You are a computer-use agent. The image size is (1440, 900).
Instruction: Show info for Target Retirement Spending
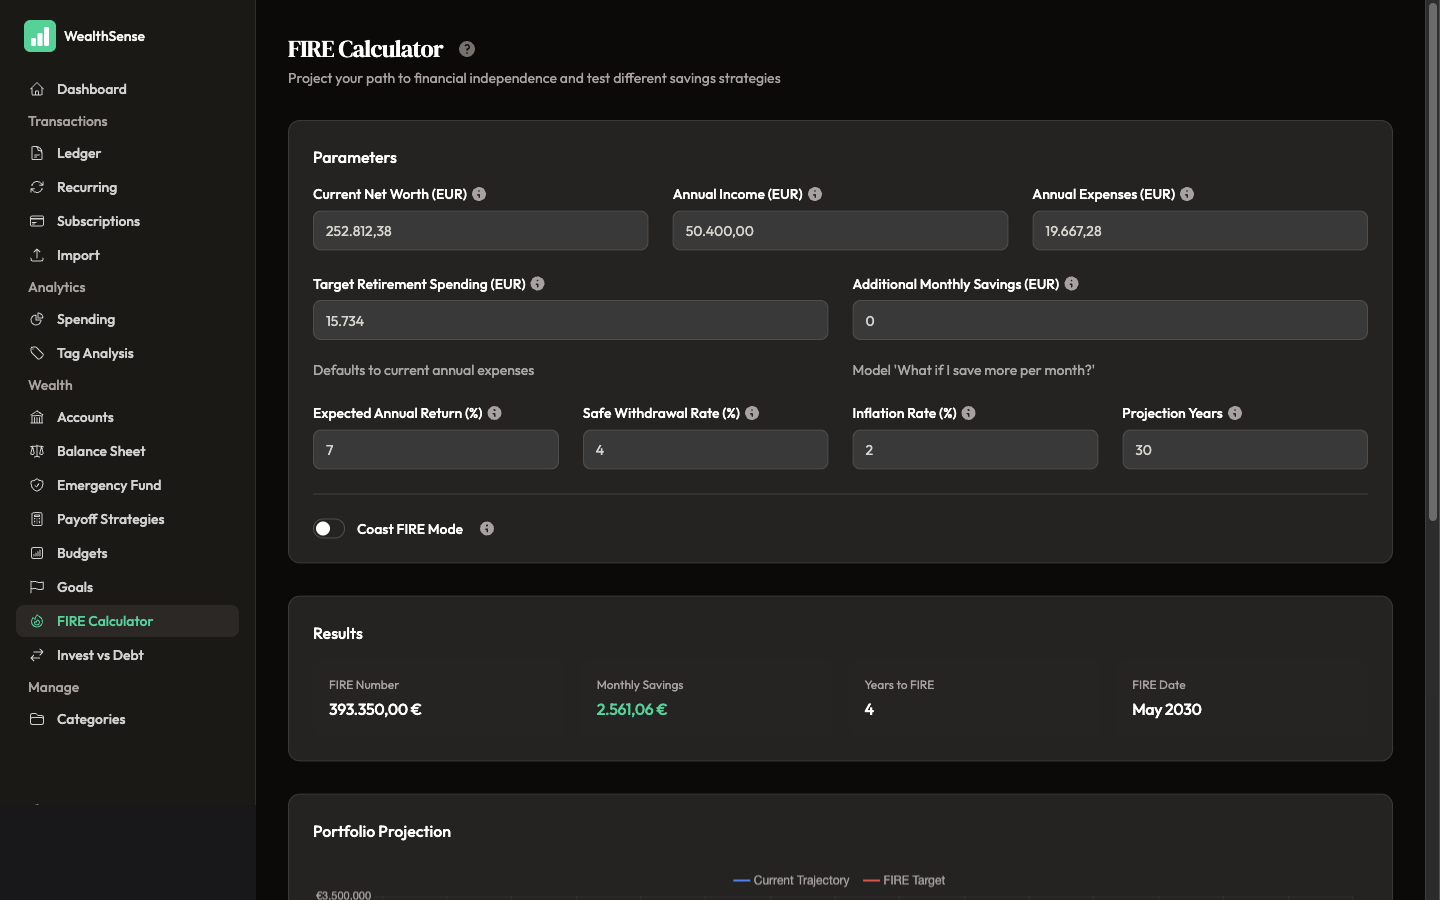[x=538, y=284]
